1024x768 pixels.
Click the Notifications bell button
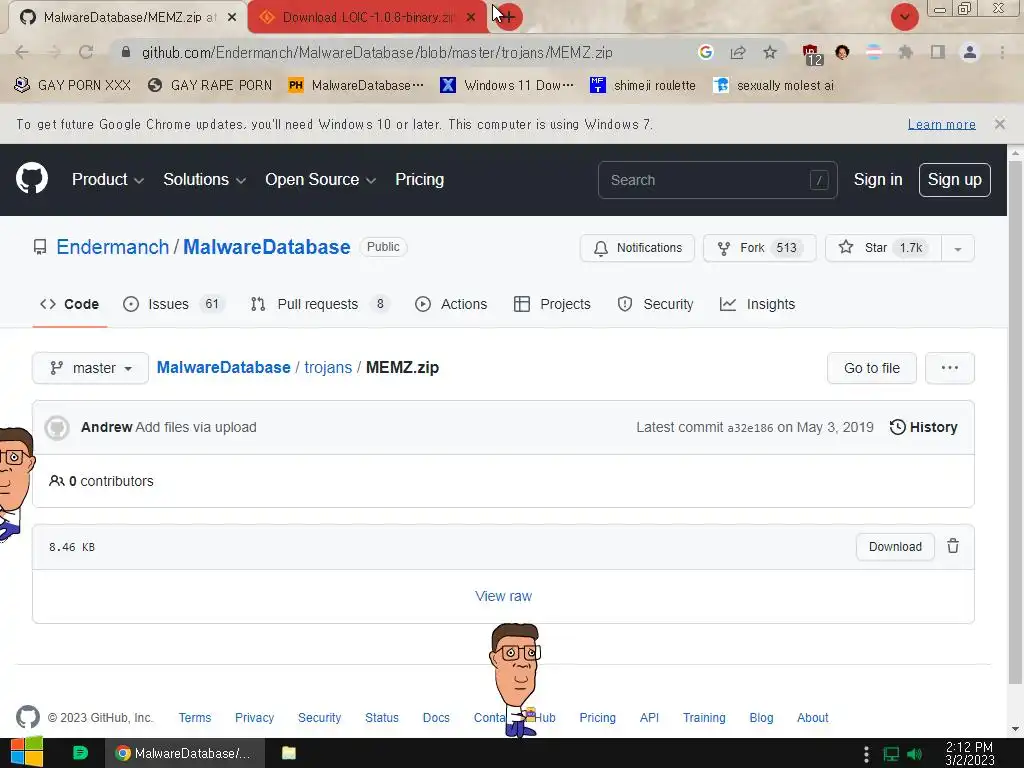[637, 248]
